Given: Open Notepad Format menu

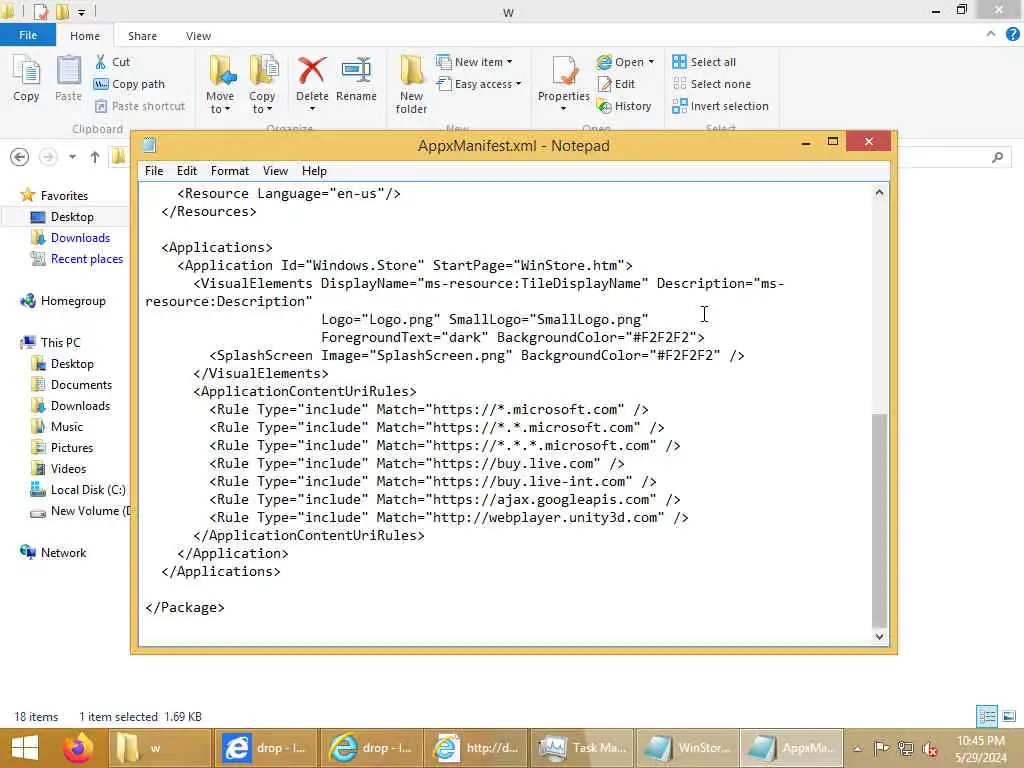Looking at the screenshot, I should click(x=230, y=171).
